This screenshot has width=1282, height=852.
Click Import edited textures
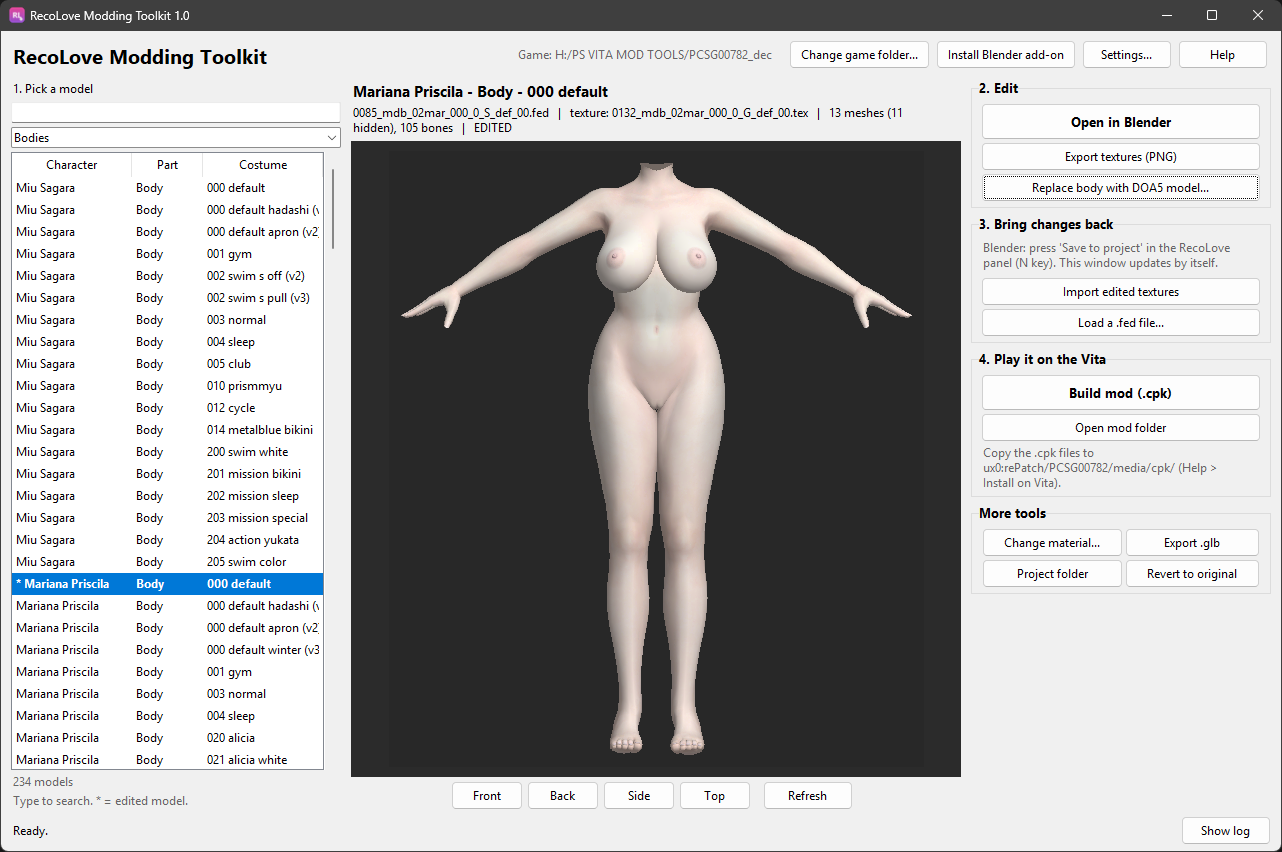[1121, 292]
